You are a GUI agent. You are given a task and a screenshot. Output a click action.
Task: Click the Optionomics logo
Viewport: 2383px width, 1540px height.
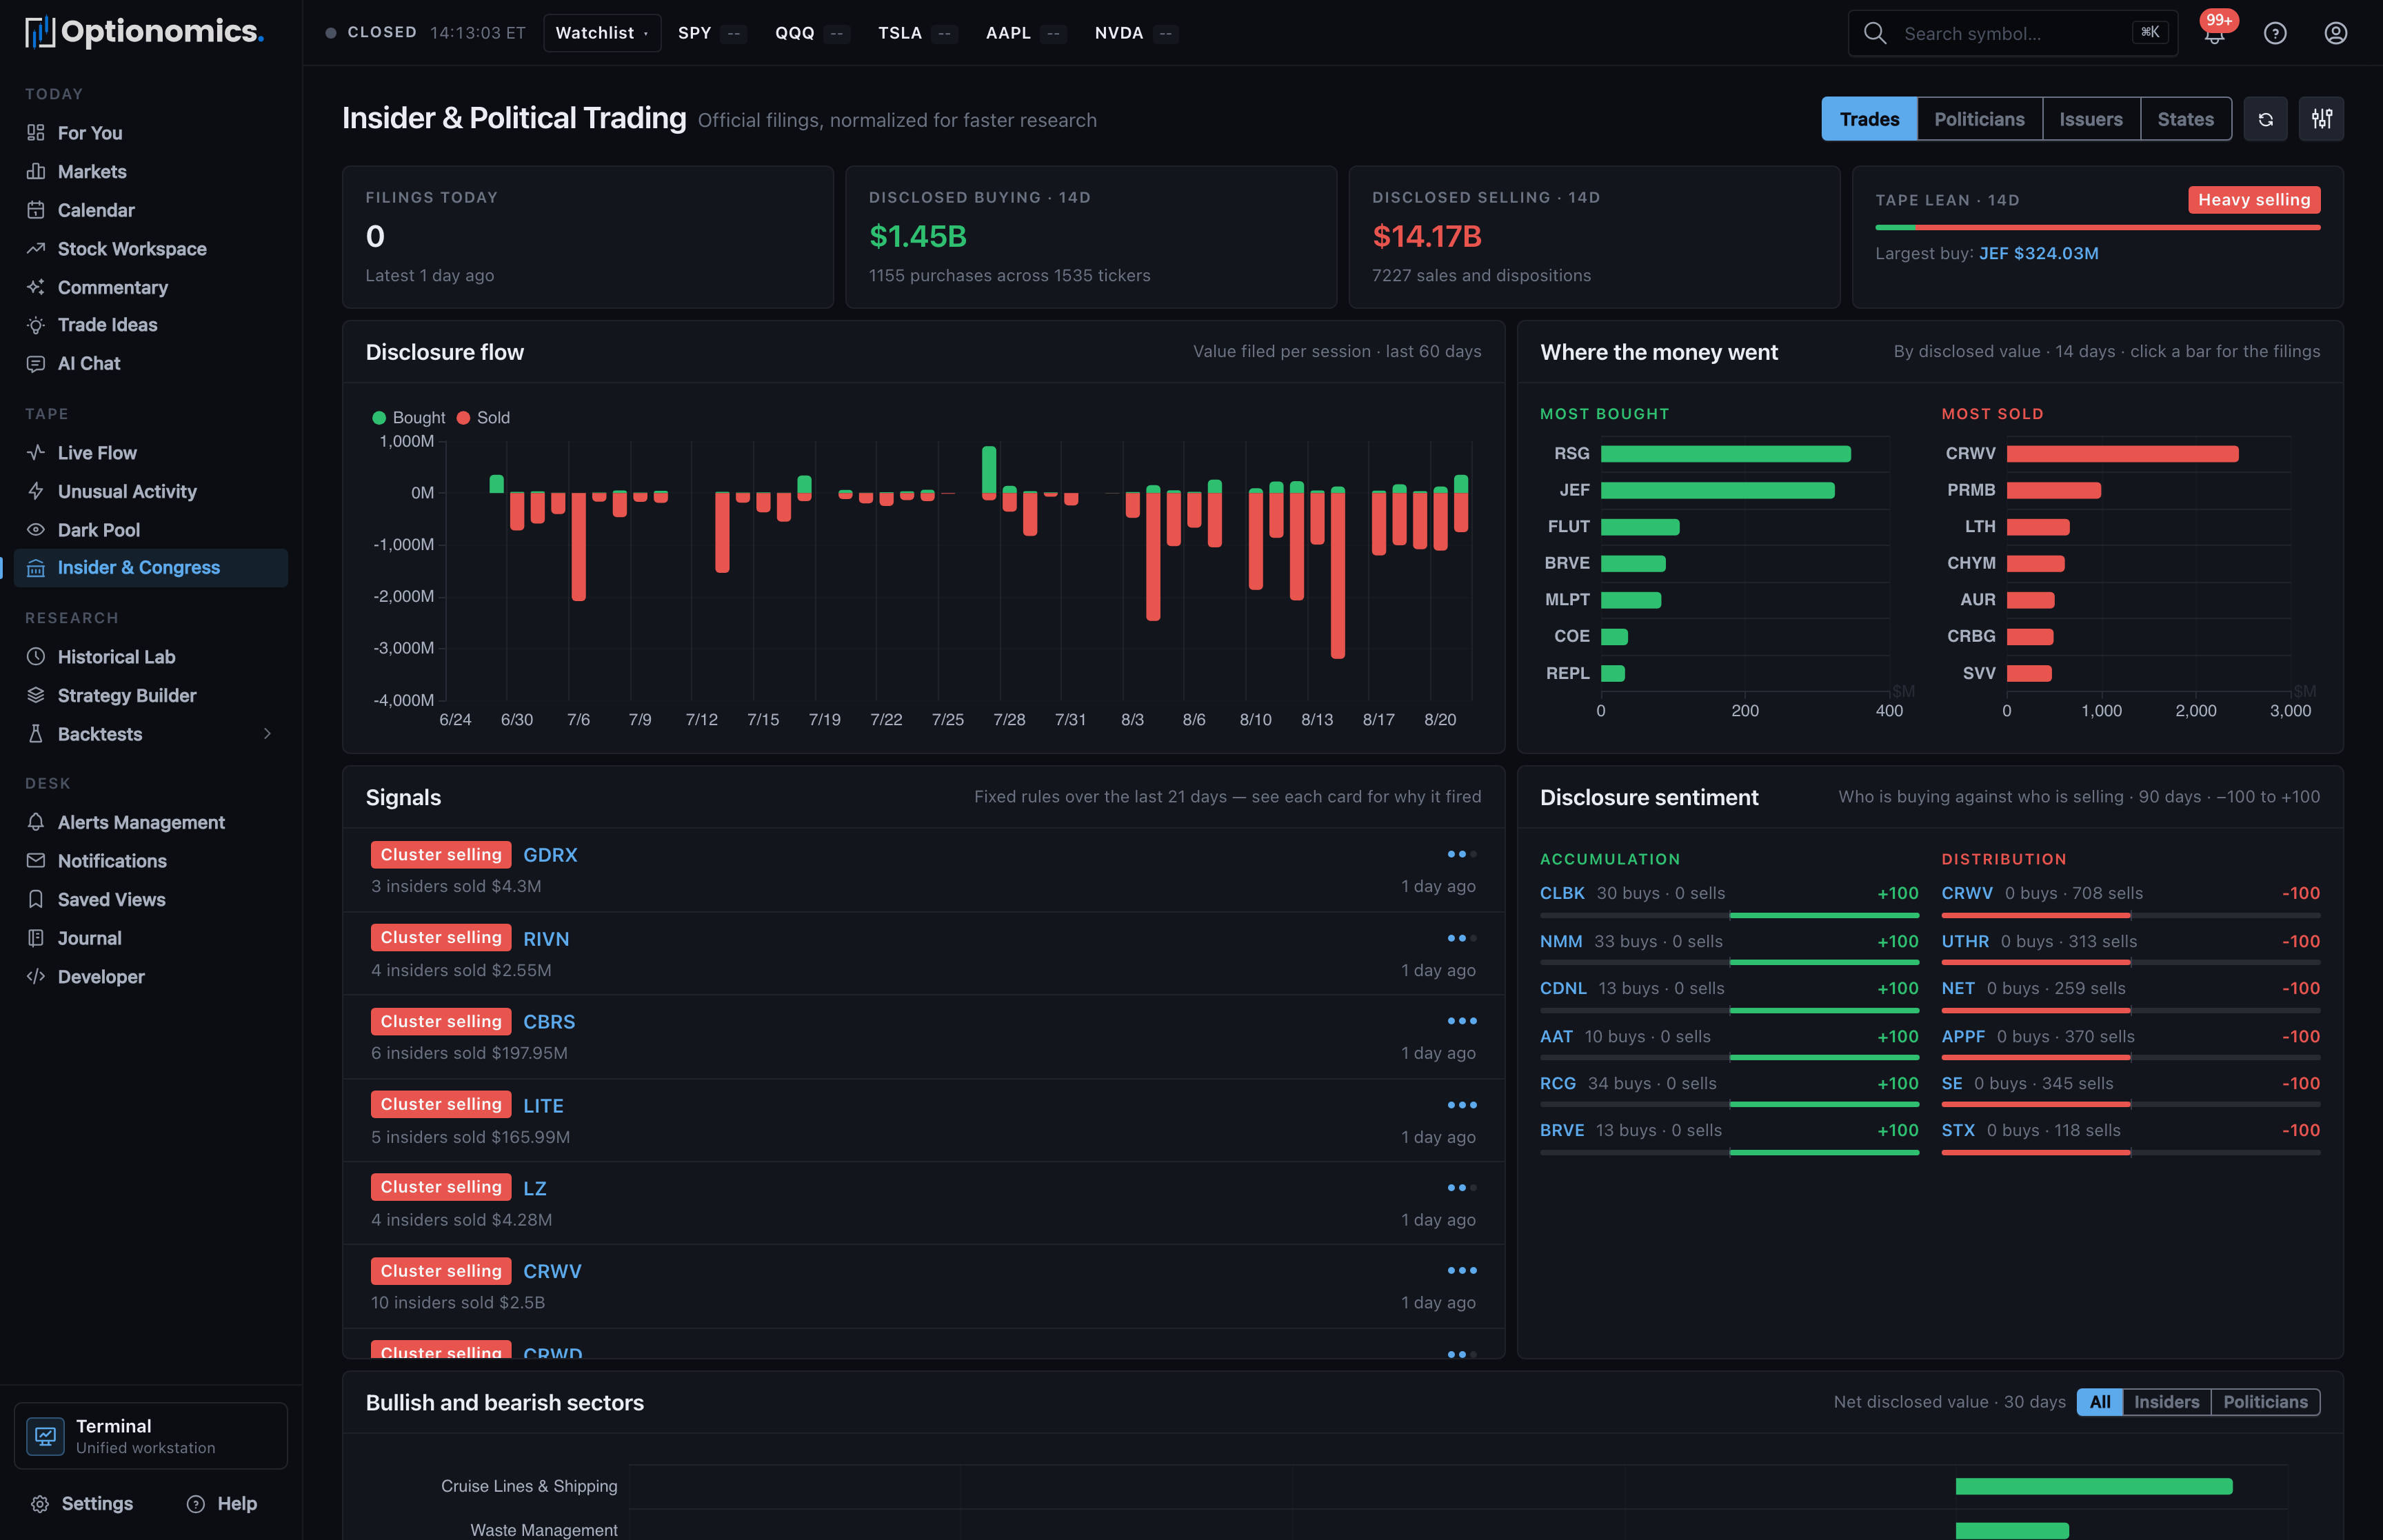[x=144, y=32]
